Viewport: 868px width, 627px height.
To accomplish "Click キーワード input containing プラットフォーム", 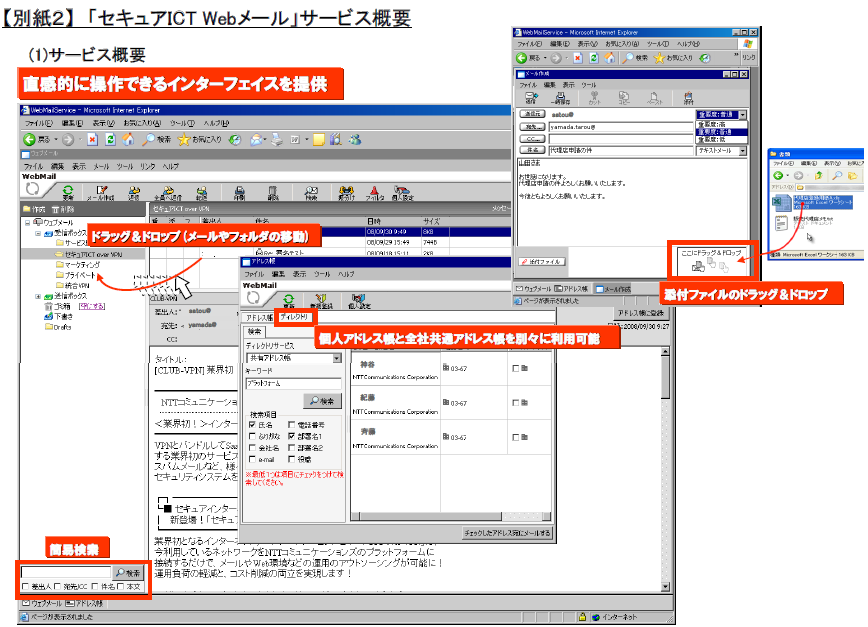I will pos(293,384).
